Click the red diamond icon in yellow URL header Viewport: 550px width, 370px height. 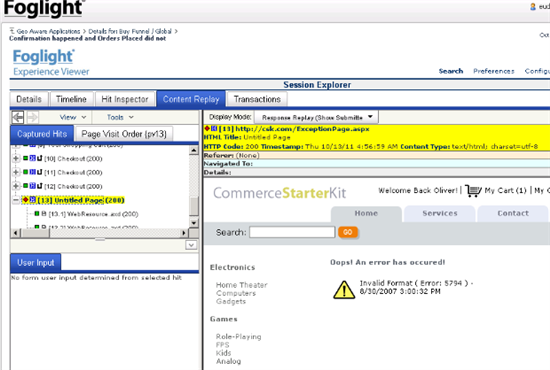tap(207, 128)
